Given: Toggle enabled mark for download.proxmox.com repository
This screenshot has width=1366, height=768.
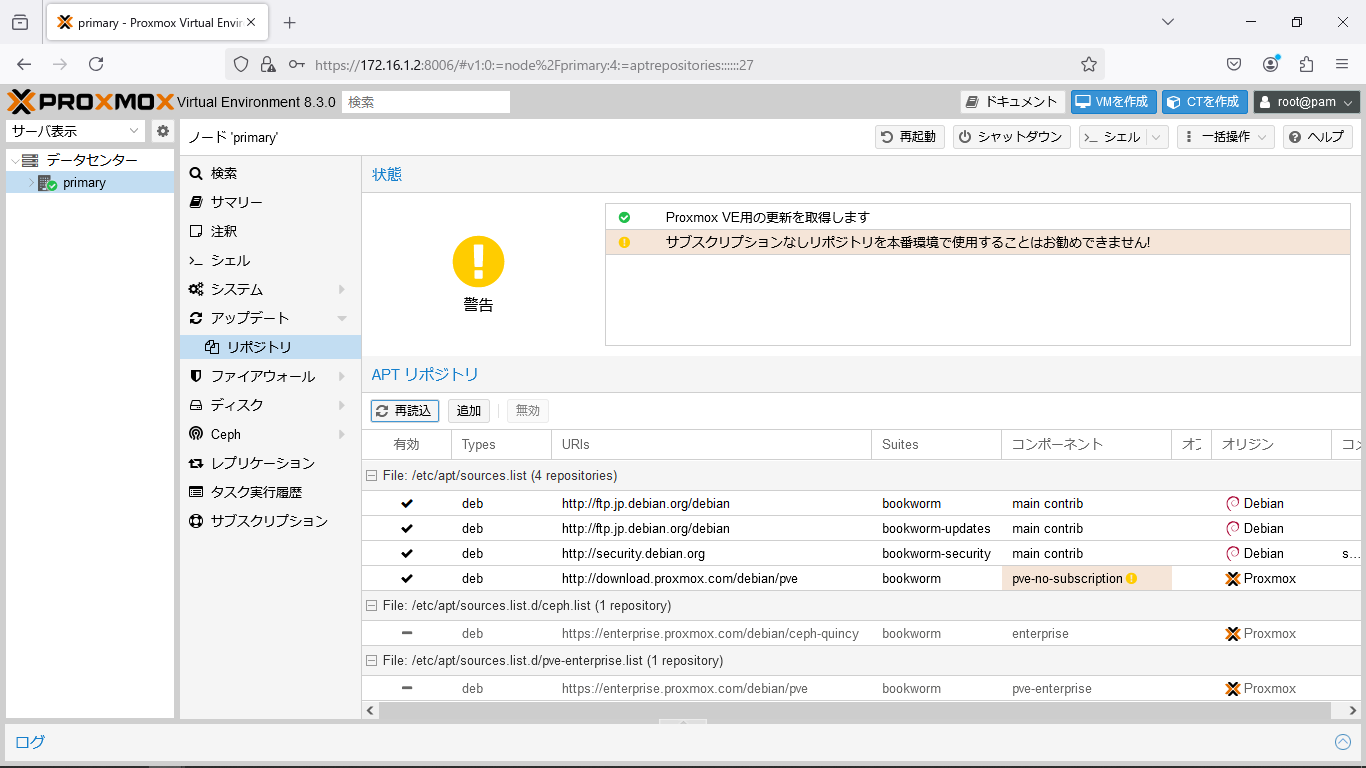Looking at the screenshot, I should point(407,578).
